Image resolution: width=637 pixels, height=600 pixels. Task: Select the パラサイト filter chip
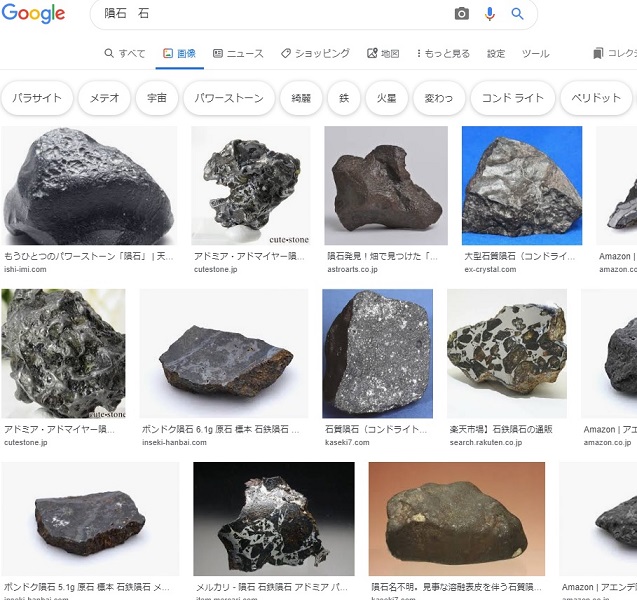37,98
